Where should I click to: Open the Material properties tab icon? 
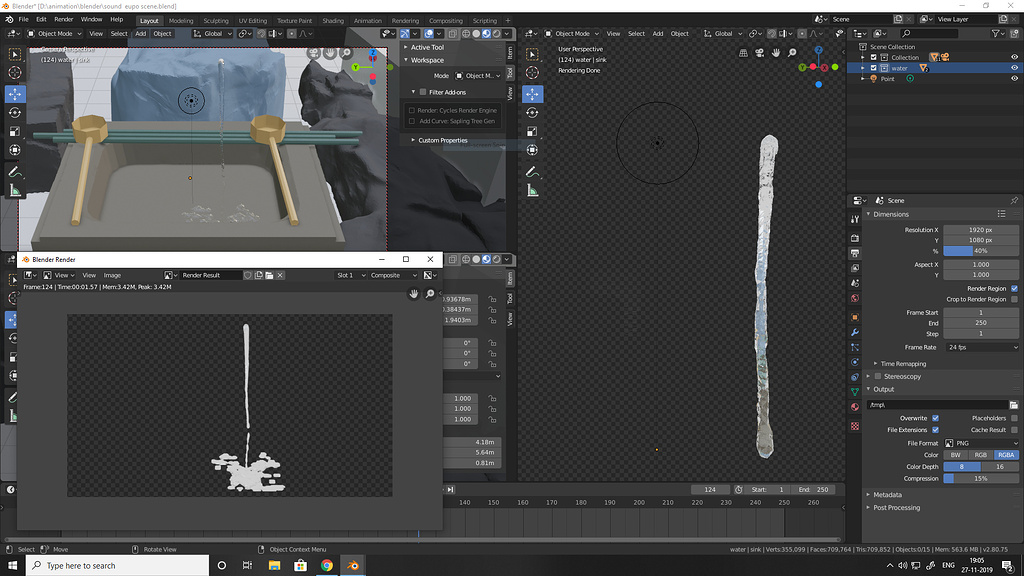855,407
